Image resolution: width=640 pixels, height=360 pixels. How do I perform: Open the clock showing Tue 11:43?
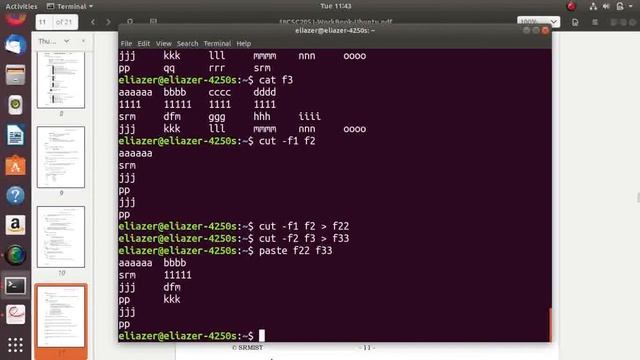(336, 6)
